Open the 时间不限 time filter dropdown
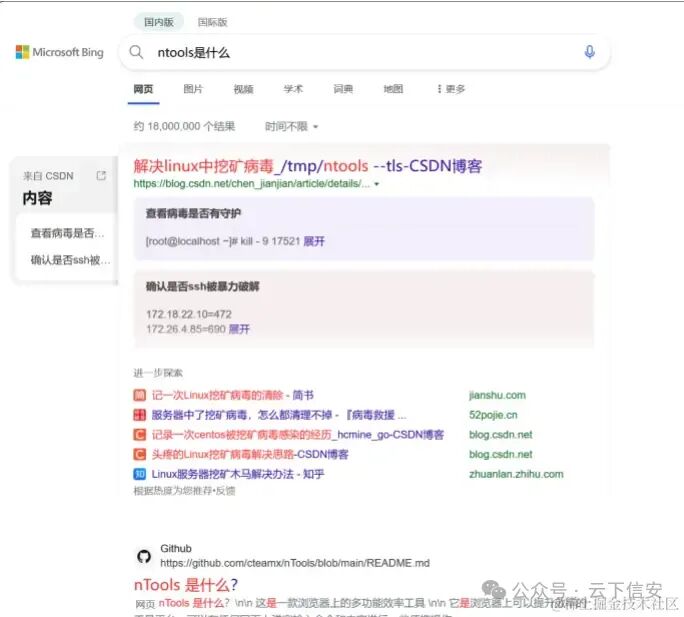The height and width of the screenshot is (617, 684). pyautogui.click(x=291, y=127)
